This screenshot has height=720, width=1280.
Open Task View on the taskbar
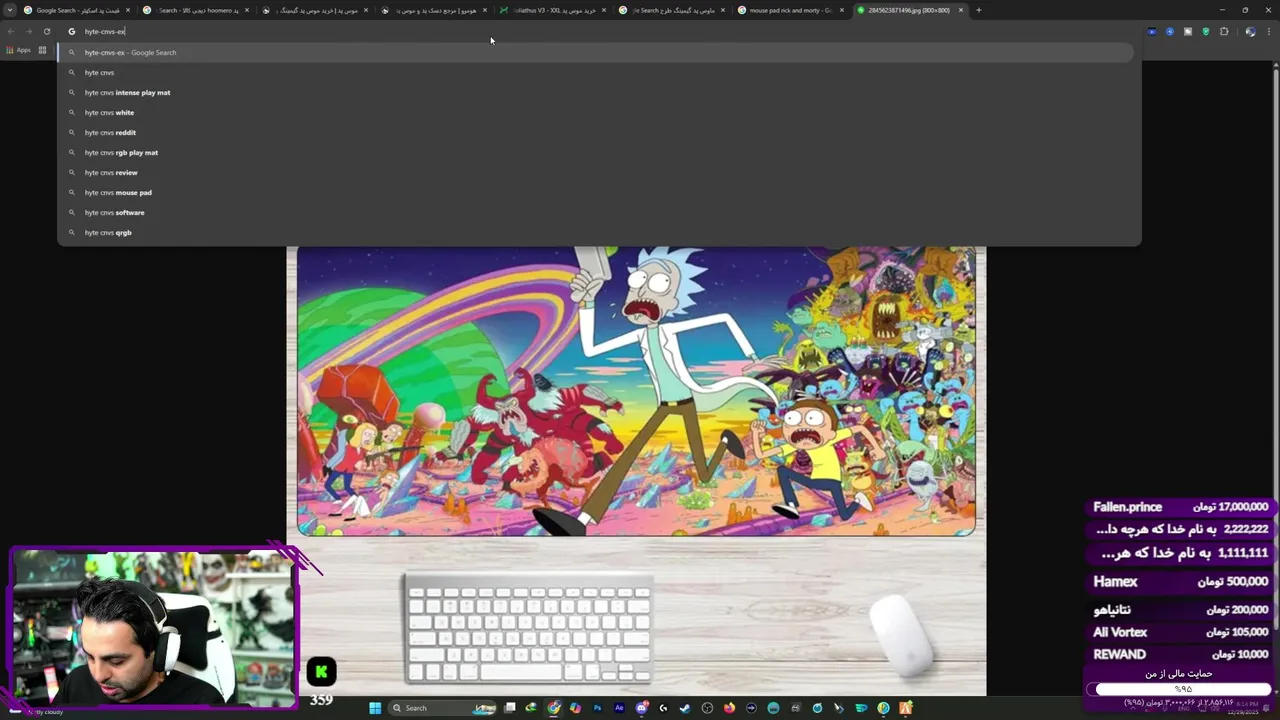pos(510,708)
